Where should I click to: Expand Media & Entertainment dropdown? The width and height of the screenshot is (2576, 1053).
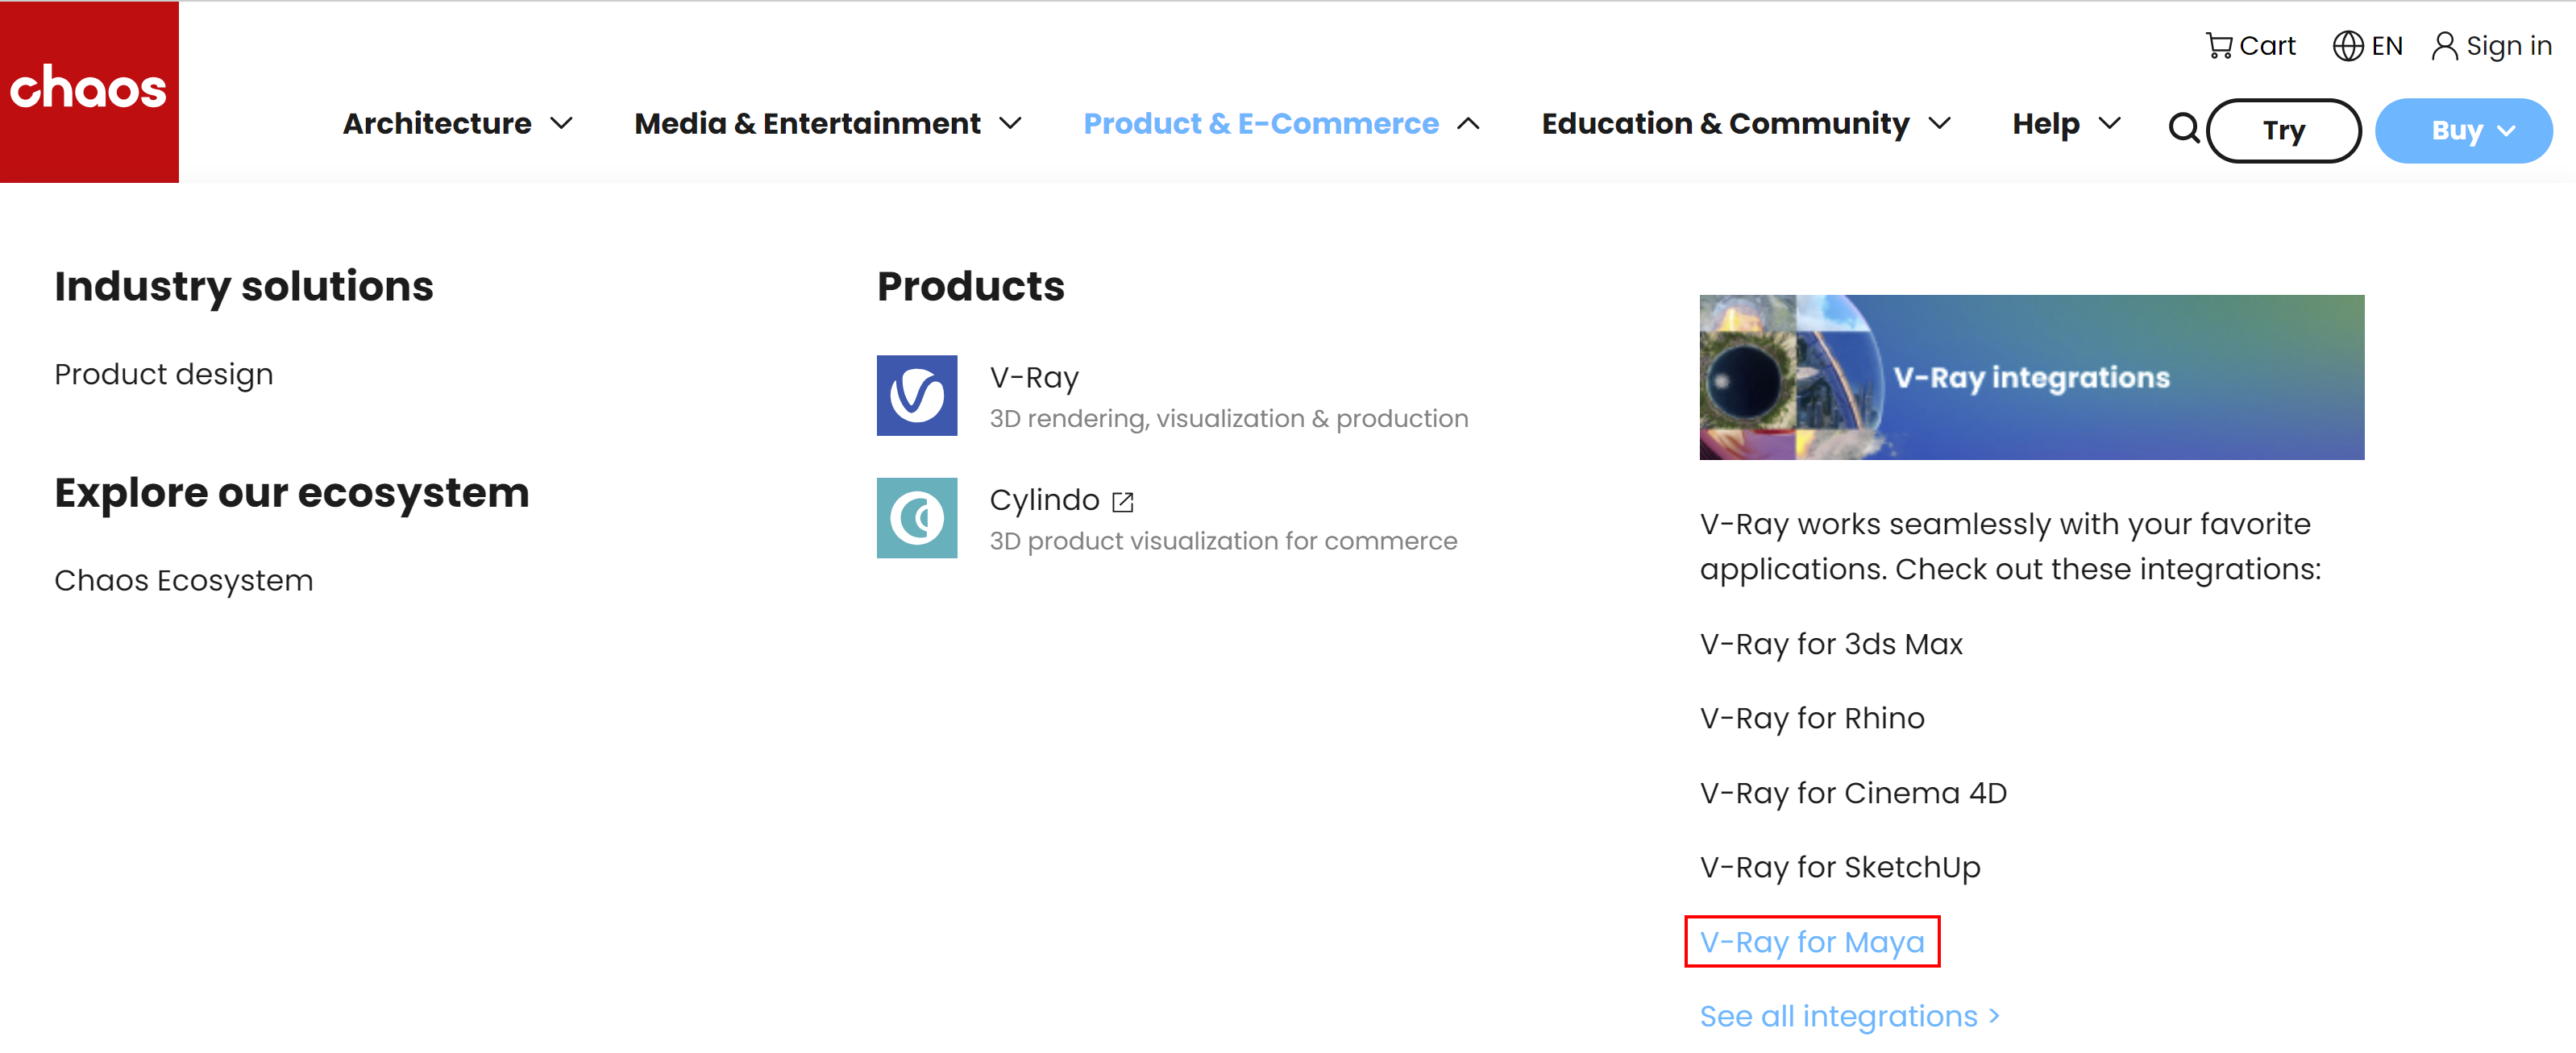(x=828, y=124)
